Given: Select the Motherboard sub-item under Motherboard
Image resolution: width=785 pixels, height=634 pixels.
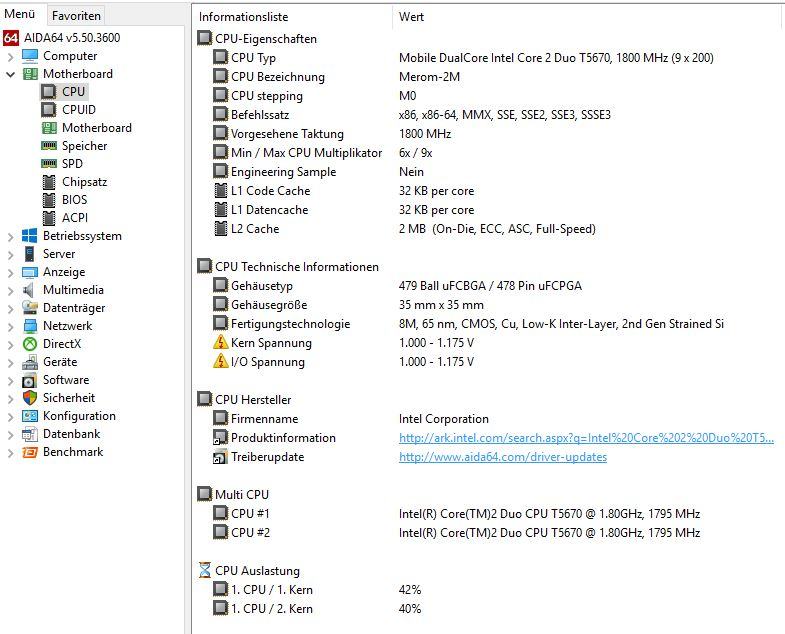Looking at the screenshot, I should click(97, 128).
